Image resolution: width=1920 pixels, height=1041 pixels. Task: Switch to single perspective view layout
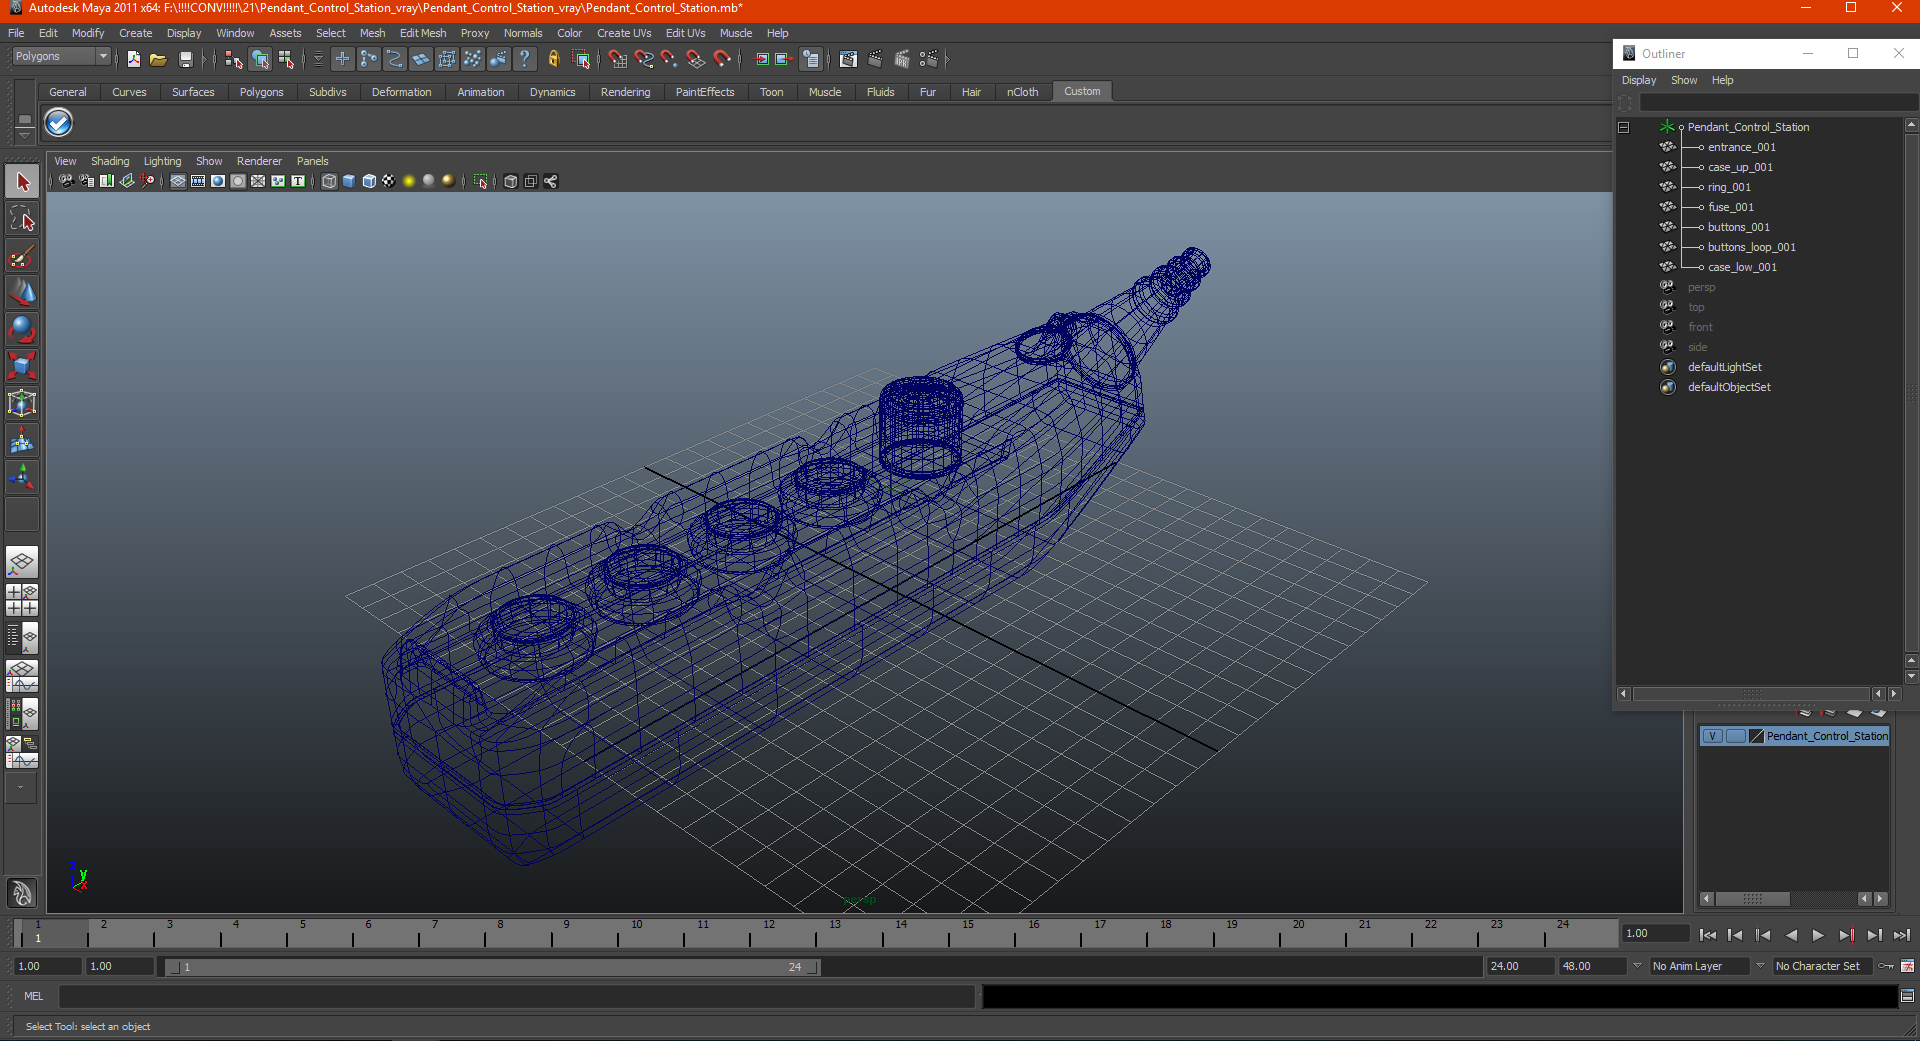[22, 562]
